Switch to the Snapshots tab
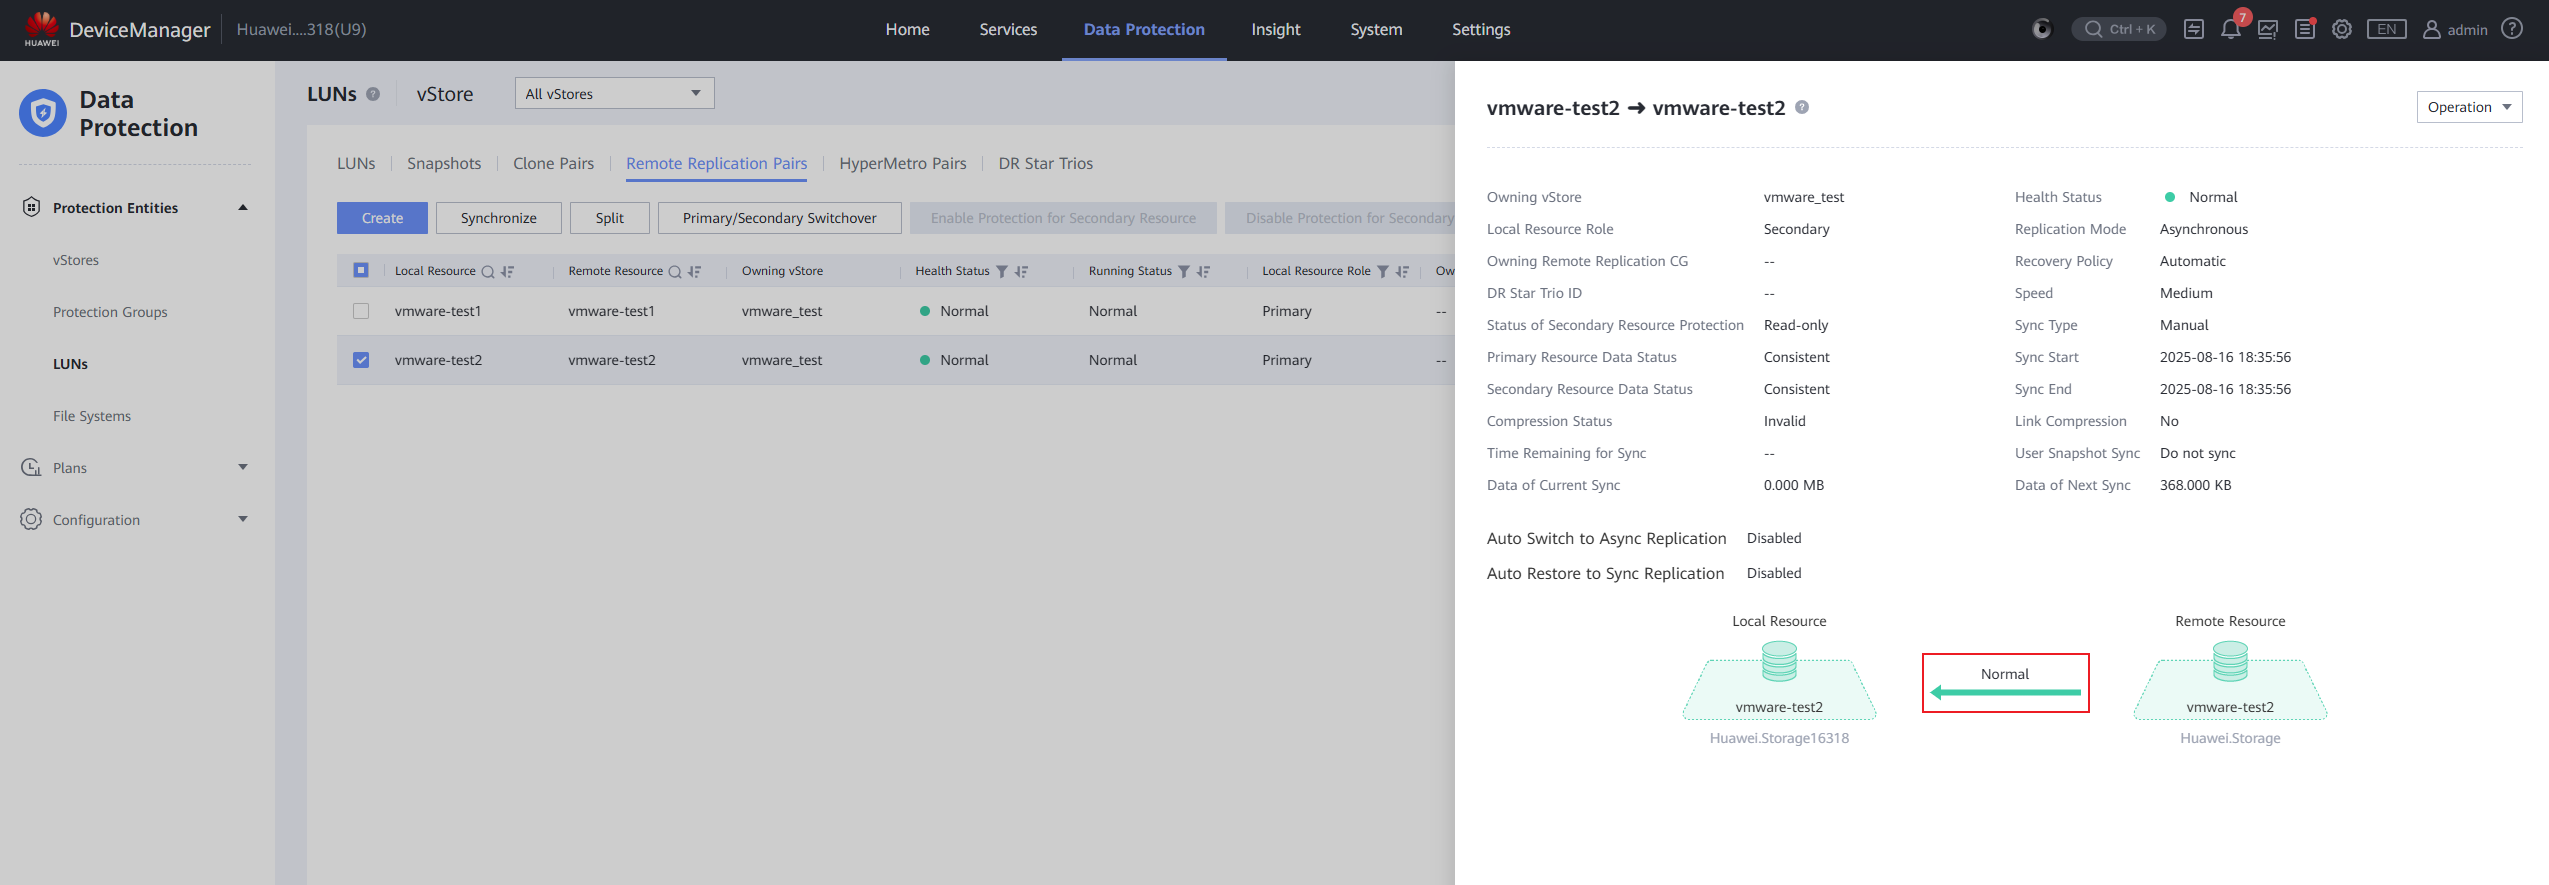Viewport: 2549px width, 885px height. pyautogui.click(x=444, y=163)
